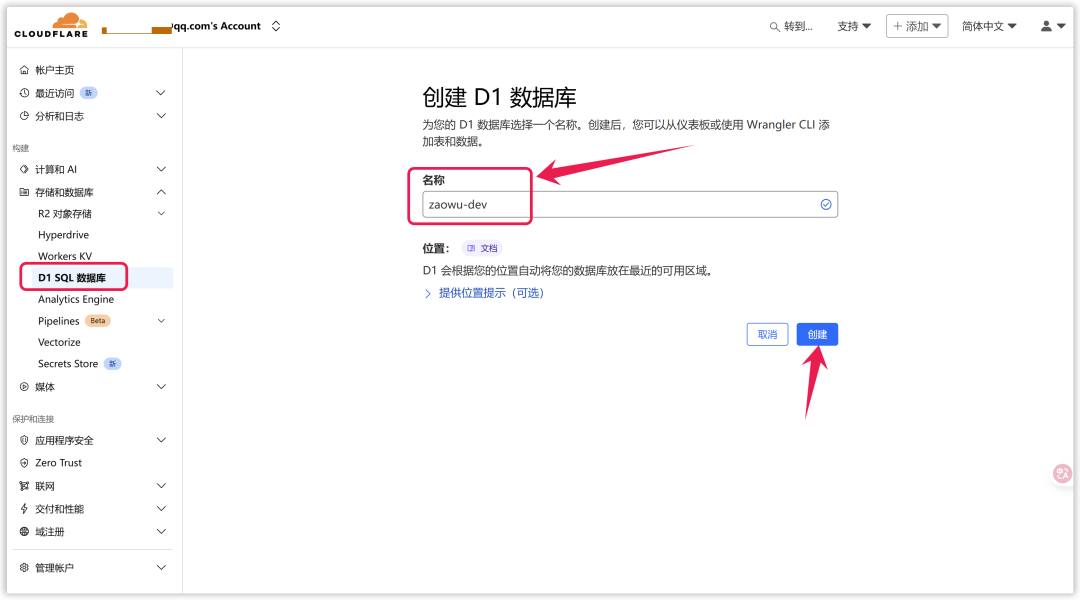
Task: Open Analytics Engine in the sidebar
Action: (x=76, y=299)
